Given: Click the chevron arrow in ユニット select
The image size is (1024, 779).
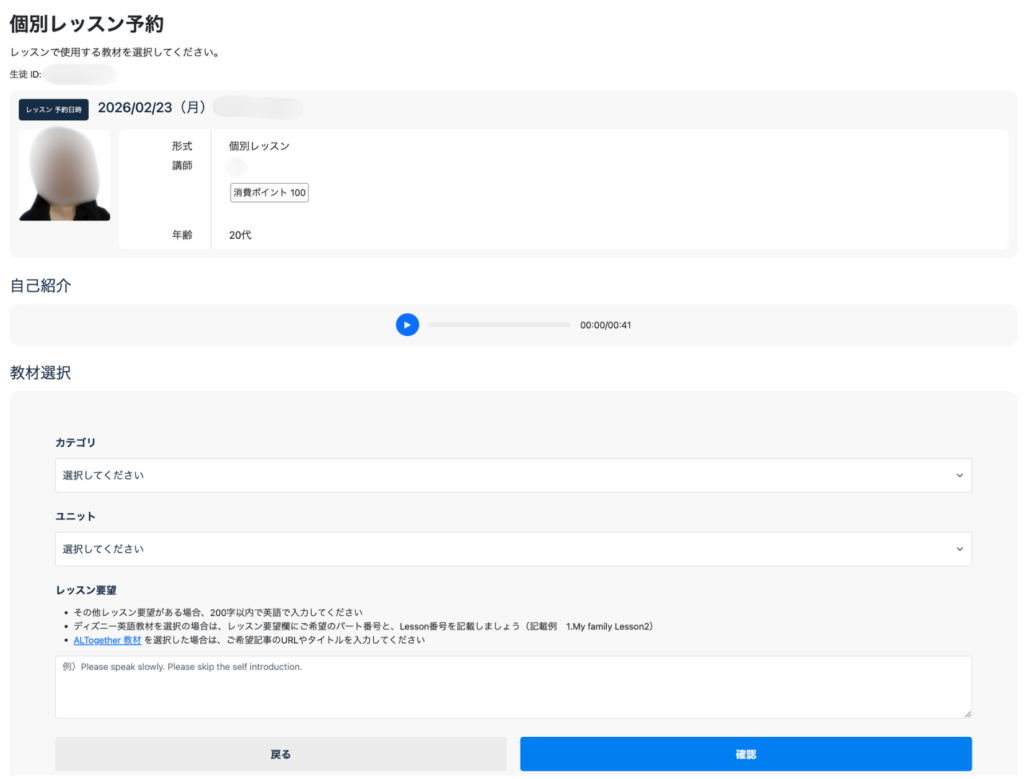Looking at the screenshot, I should click(x=959, y=549).
